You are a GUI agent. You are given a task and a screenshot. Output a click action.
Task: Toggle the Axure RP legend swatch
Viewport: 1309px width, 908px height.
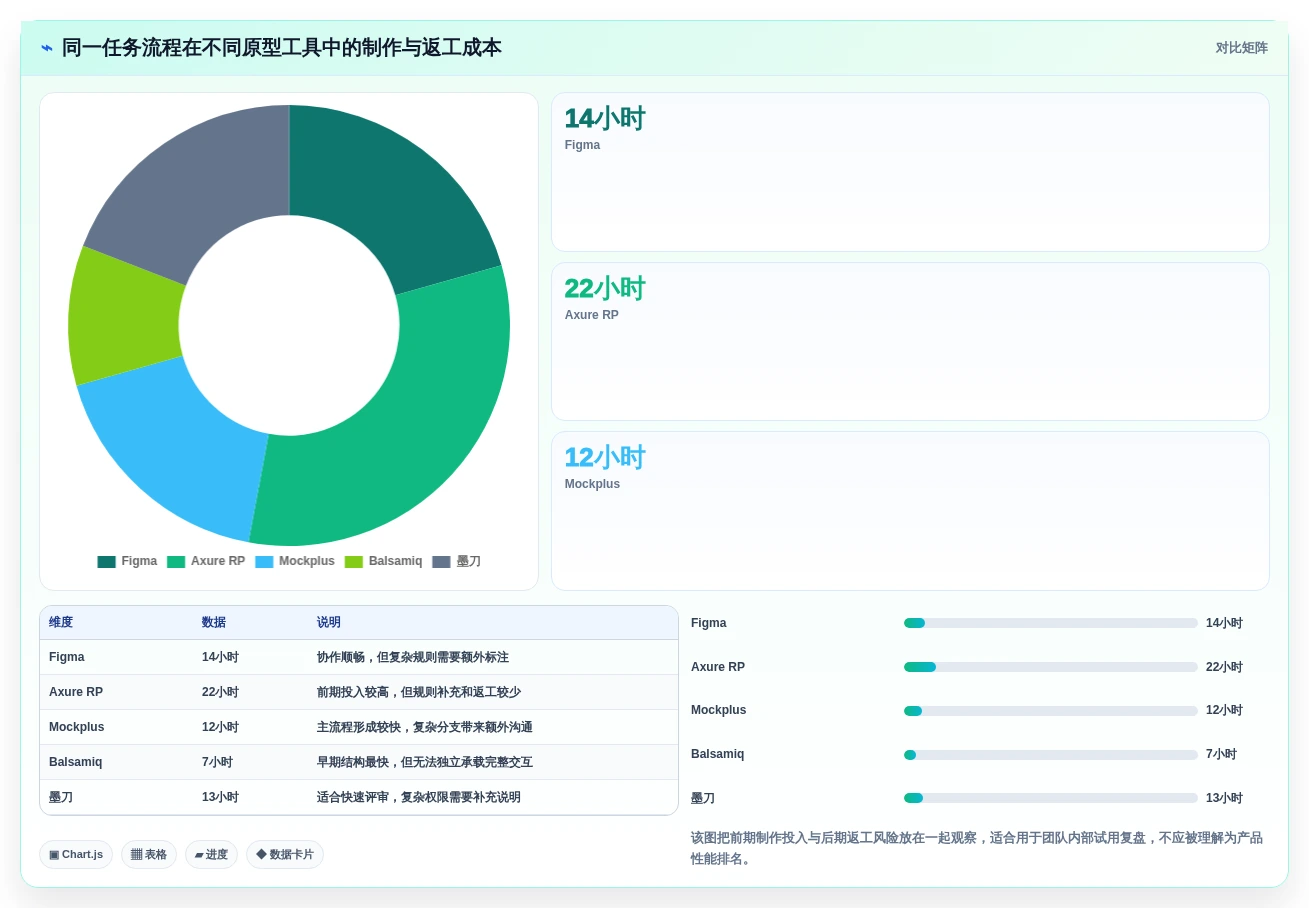[176, 562]
